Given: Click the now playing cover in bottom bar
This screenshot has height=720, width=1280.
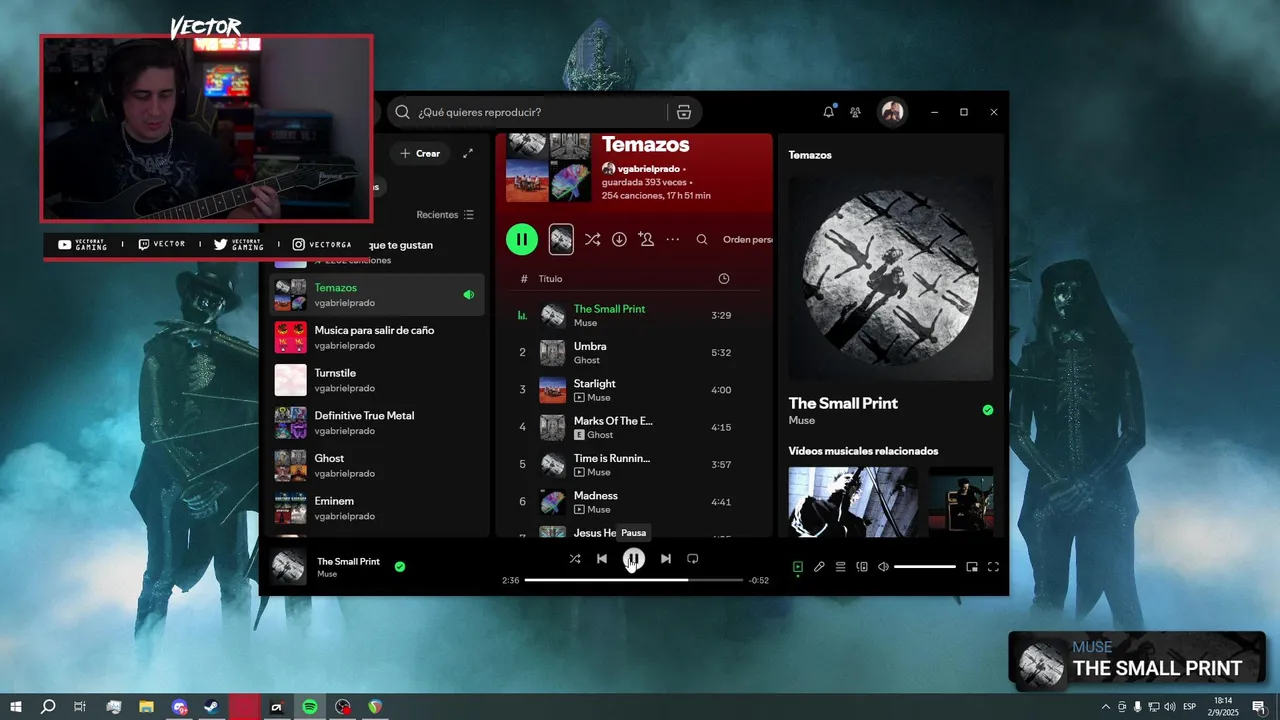Looking at the screenshot, I should [x=289, y=567].
